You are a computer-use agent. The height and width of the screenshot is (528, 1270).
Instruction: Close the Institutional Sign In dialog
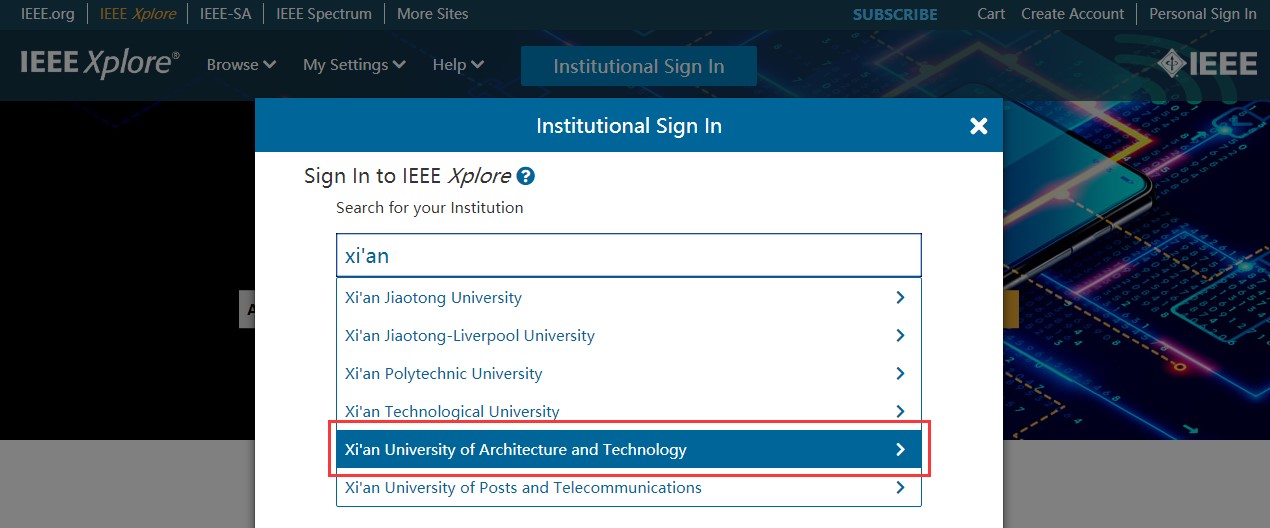(978, 126)
